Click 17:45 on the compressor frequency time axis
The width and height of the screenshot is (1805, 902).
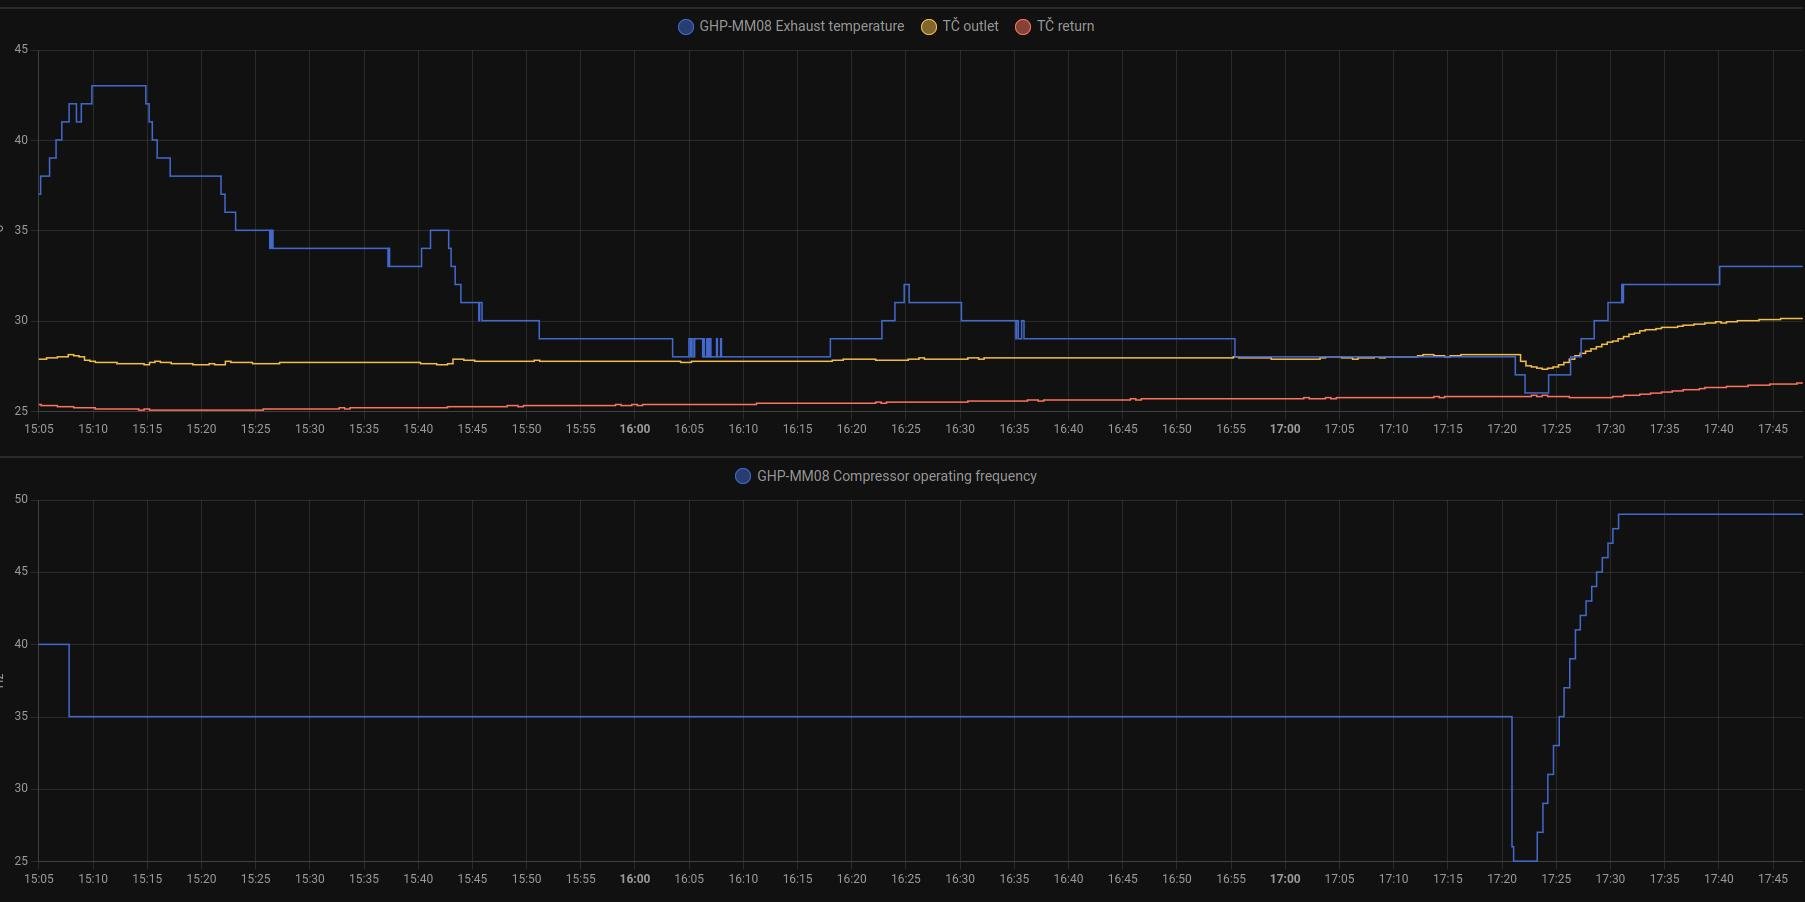1773,879
